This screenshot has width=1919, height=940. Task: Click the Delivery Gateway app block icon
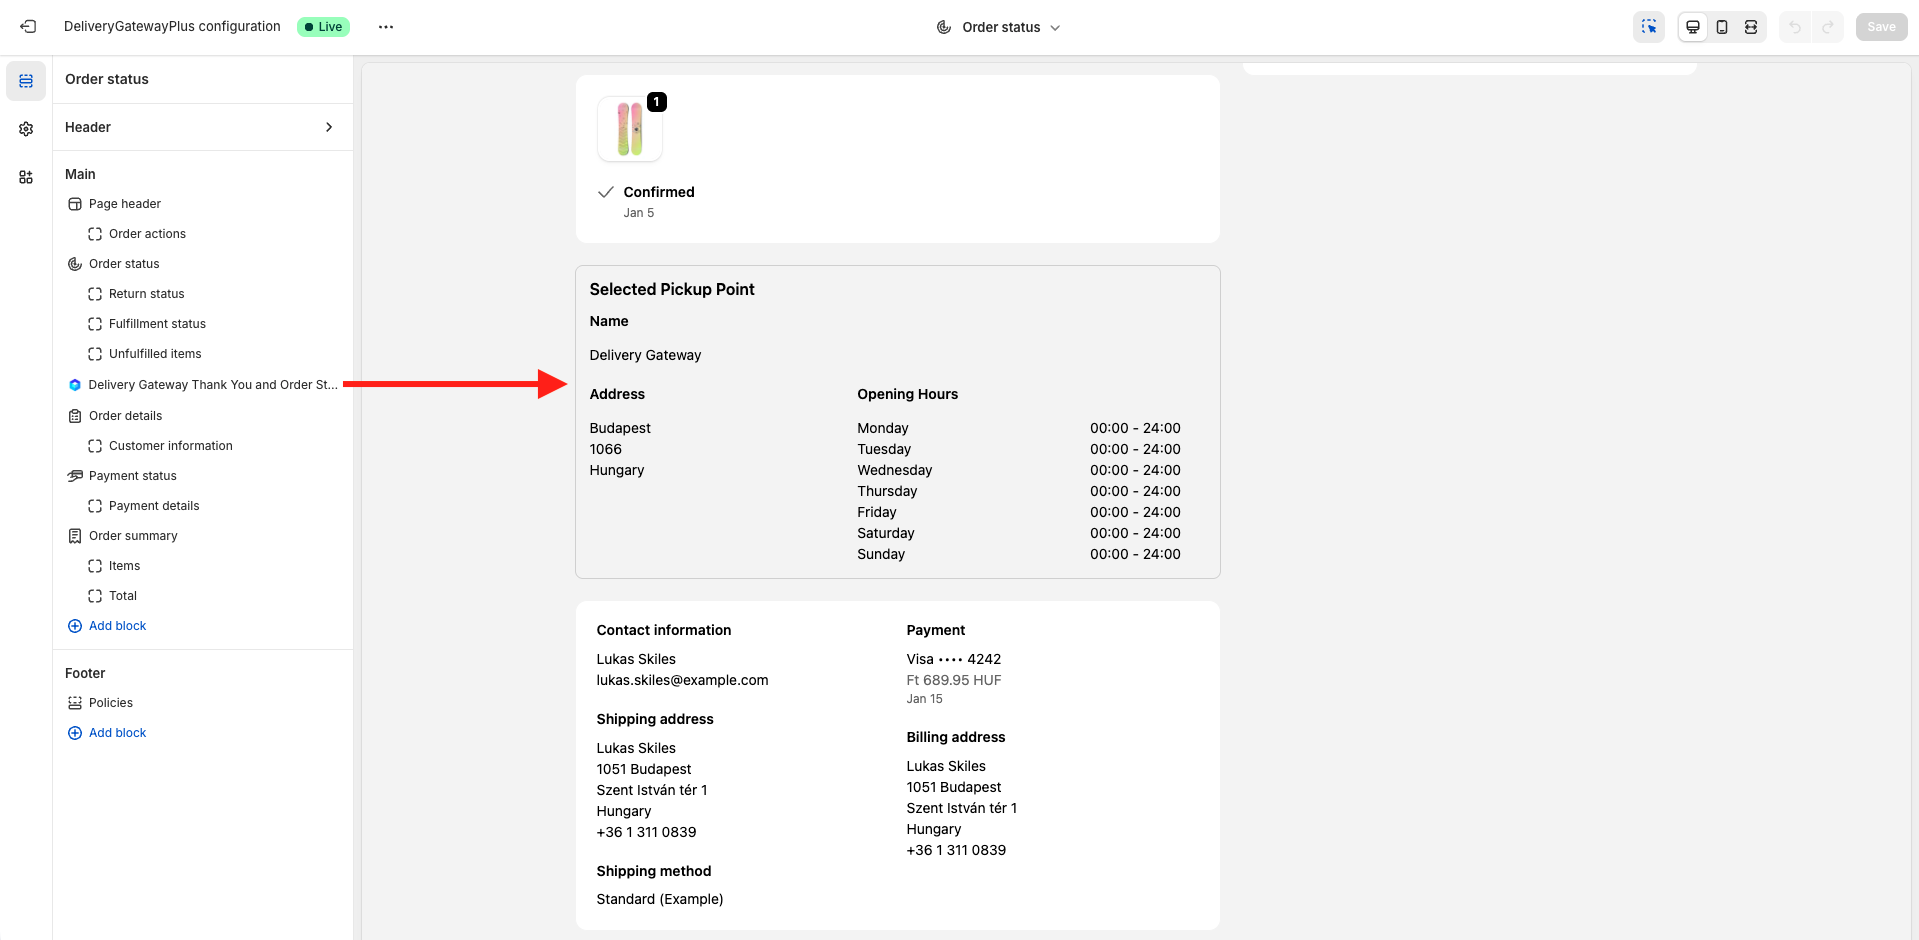[x=75, y=385]
